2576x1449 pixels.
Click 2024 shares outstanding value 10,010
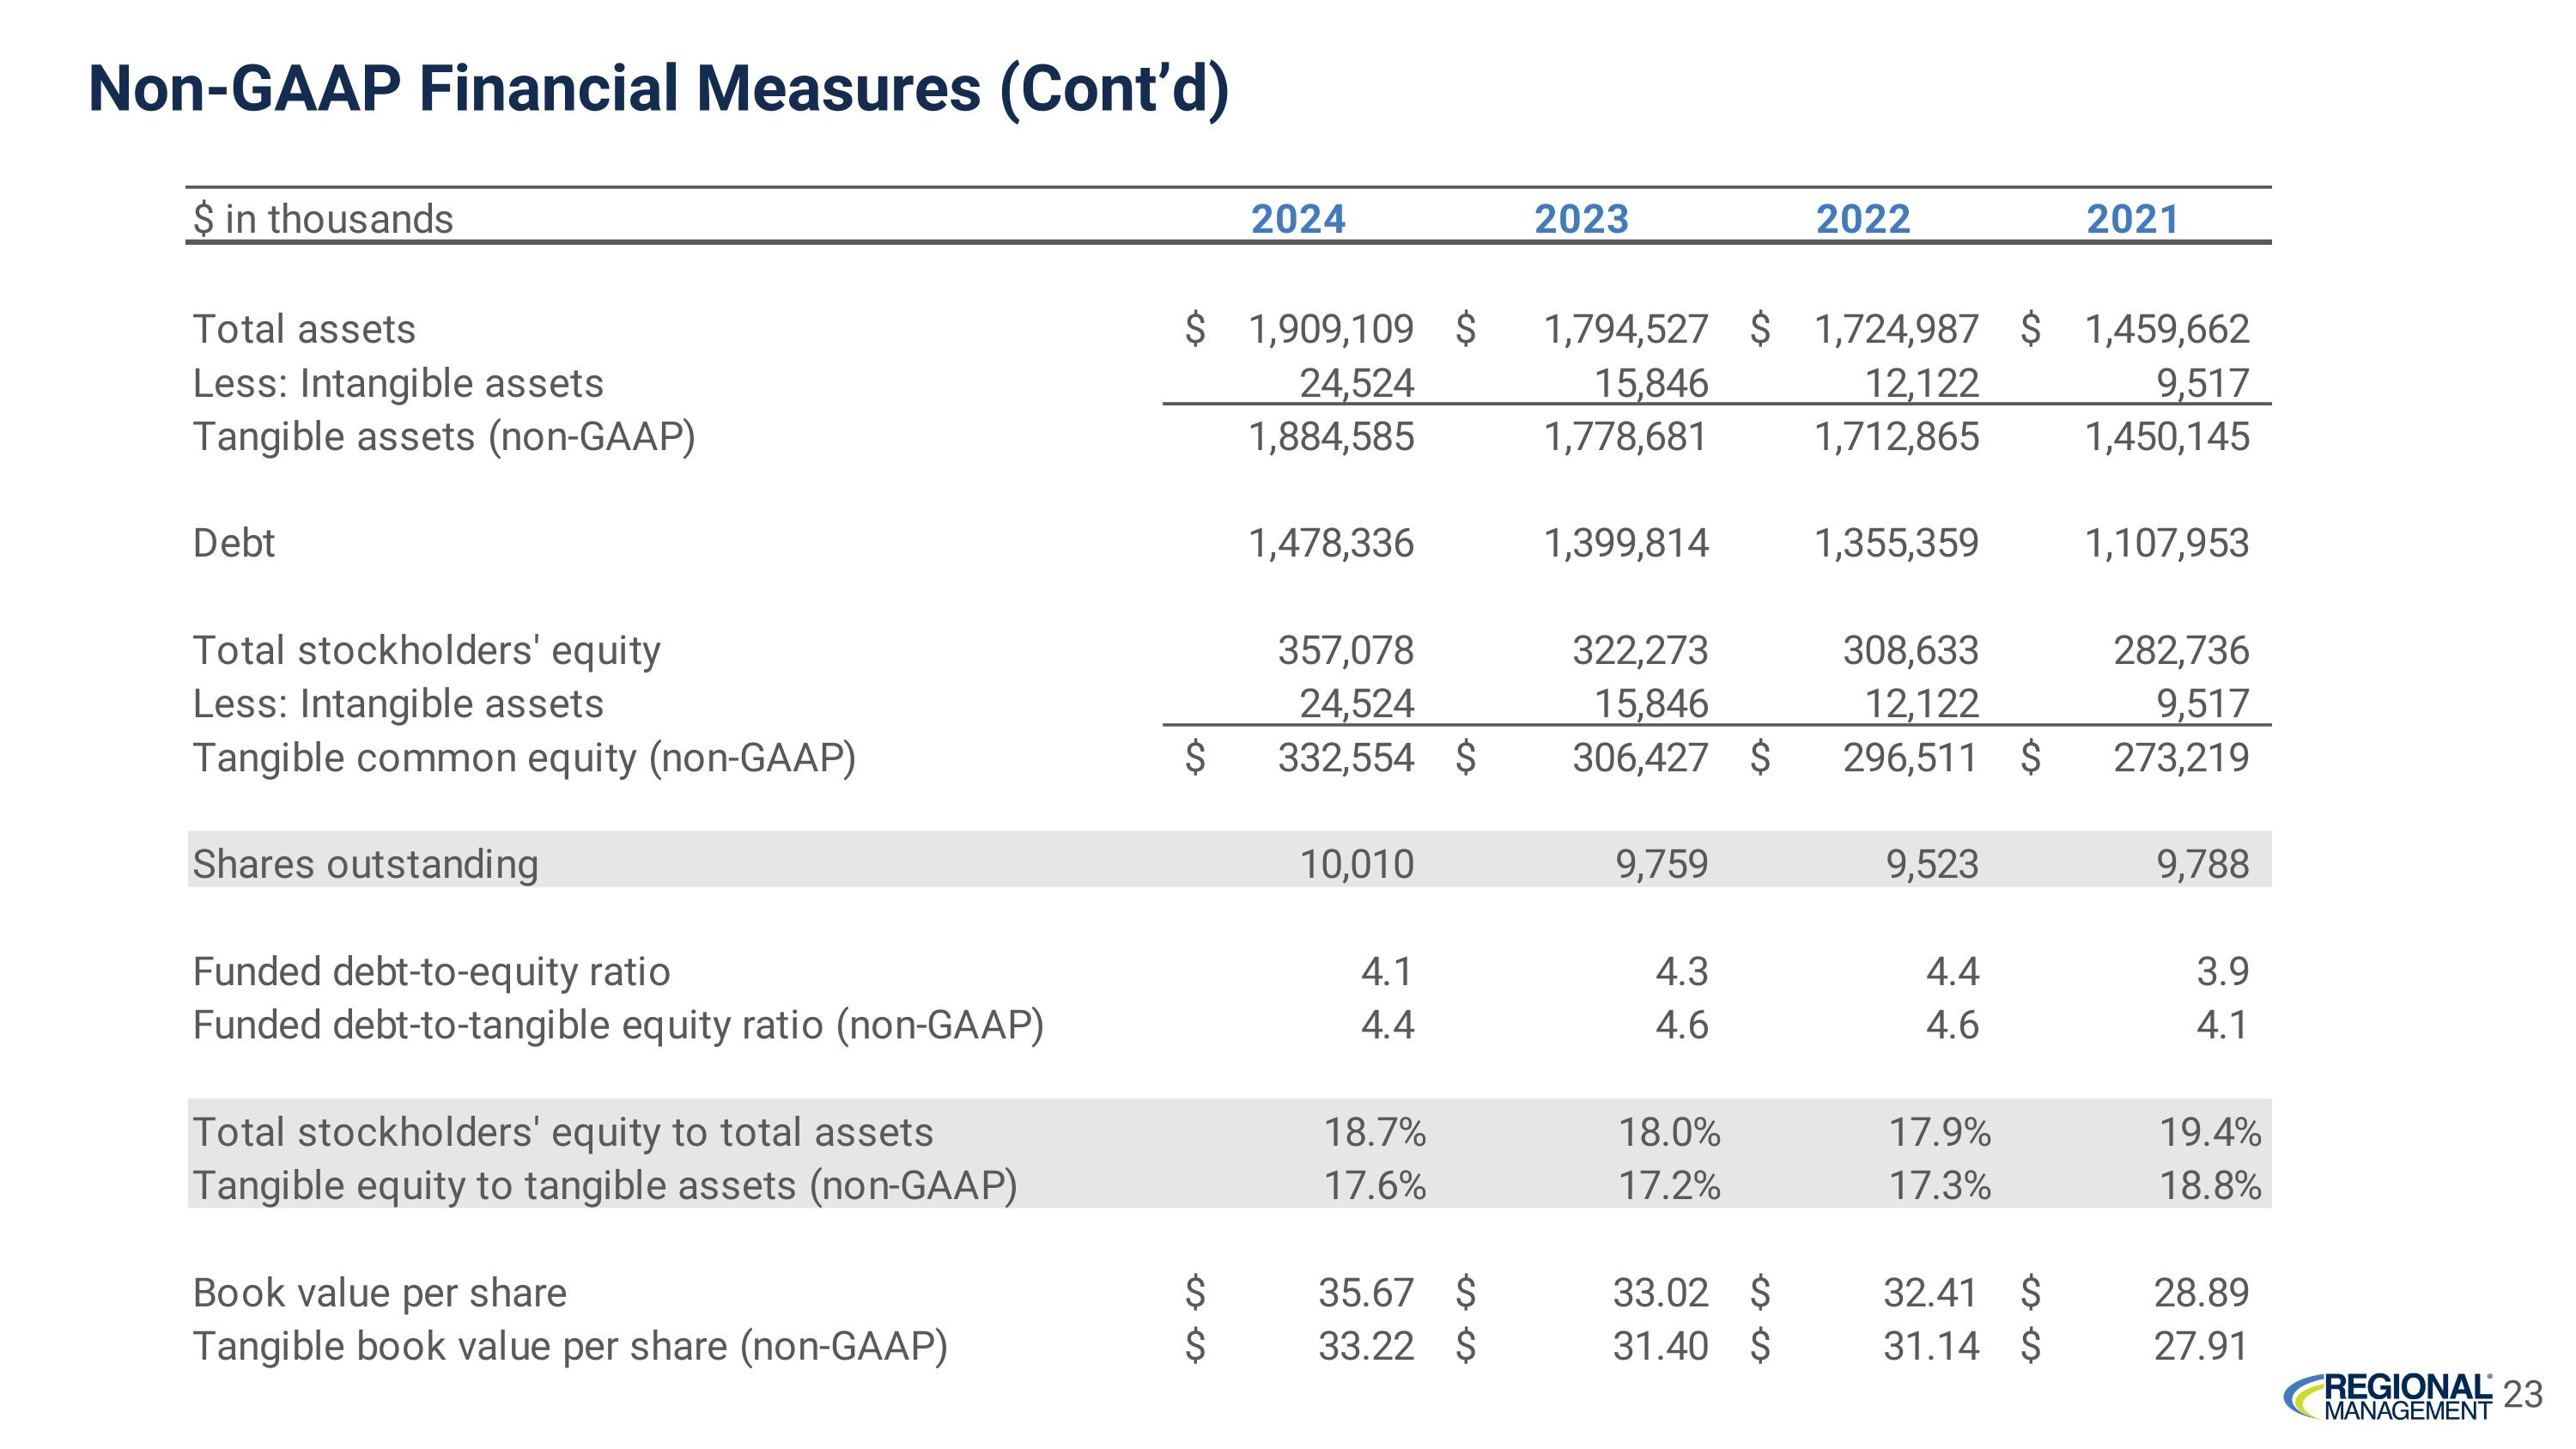1355,864
